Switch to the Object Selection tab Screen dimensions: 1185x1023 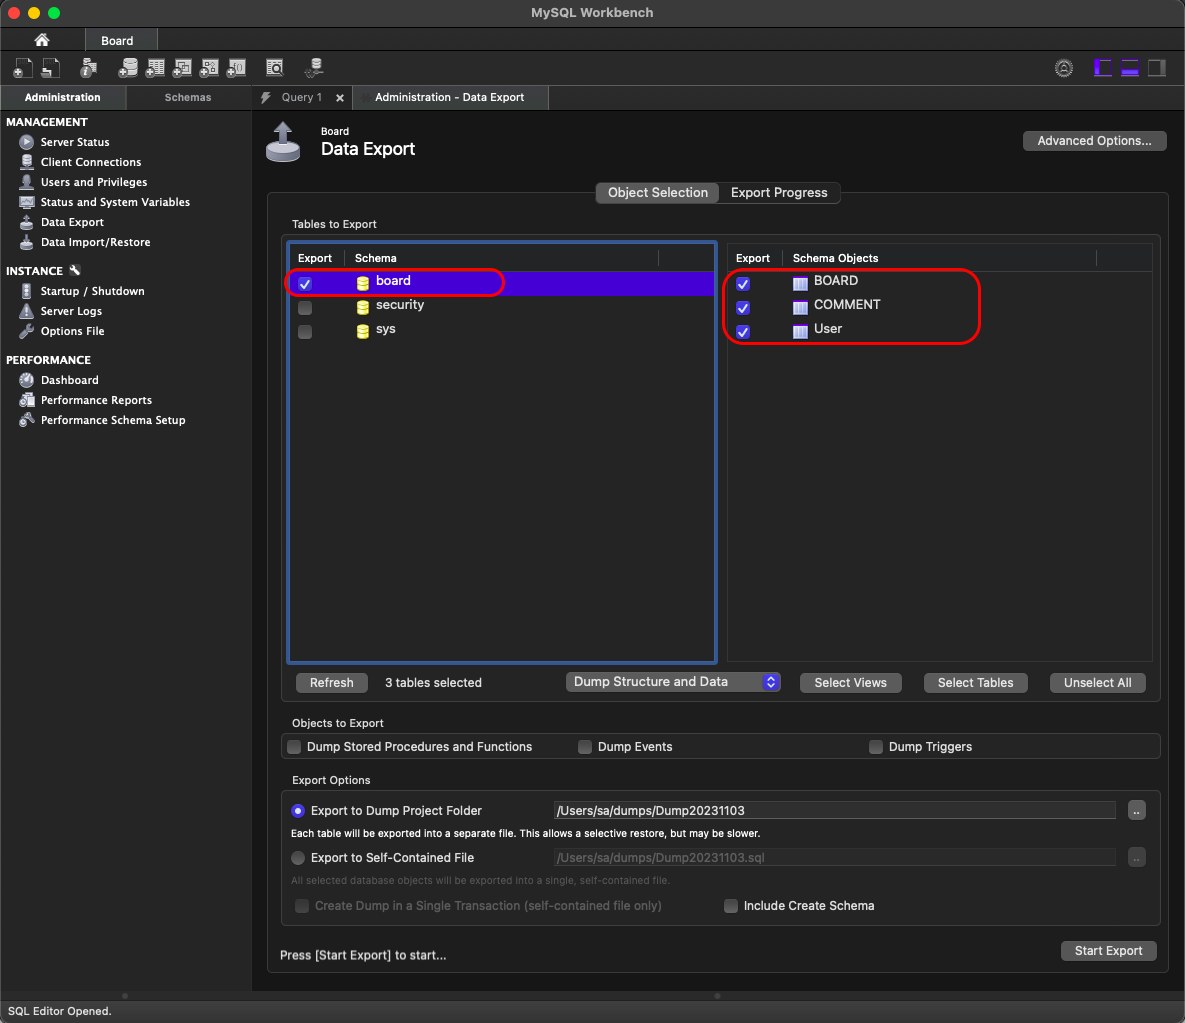coord(657,193)
